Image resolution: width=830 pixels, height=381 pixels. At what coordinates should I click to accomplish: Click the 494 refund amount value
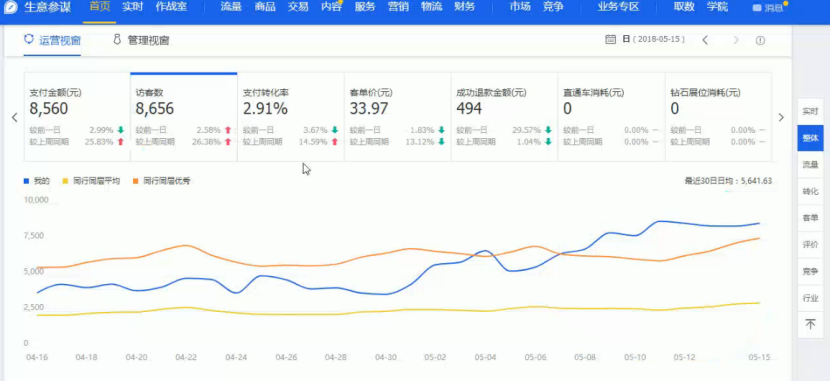469,109
